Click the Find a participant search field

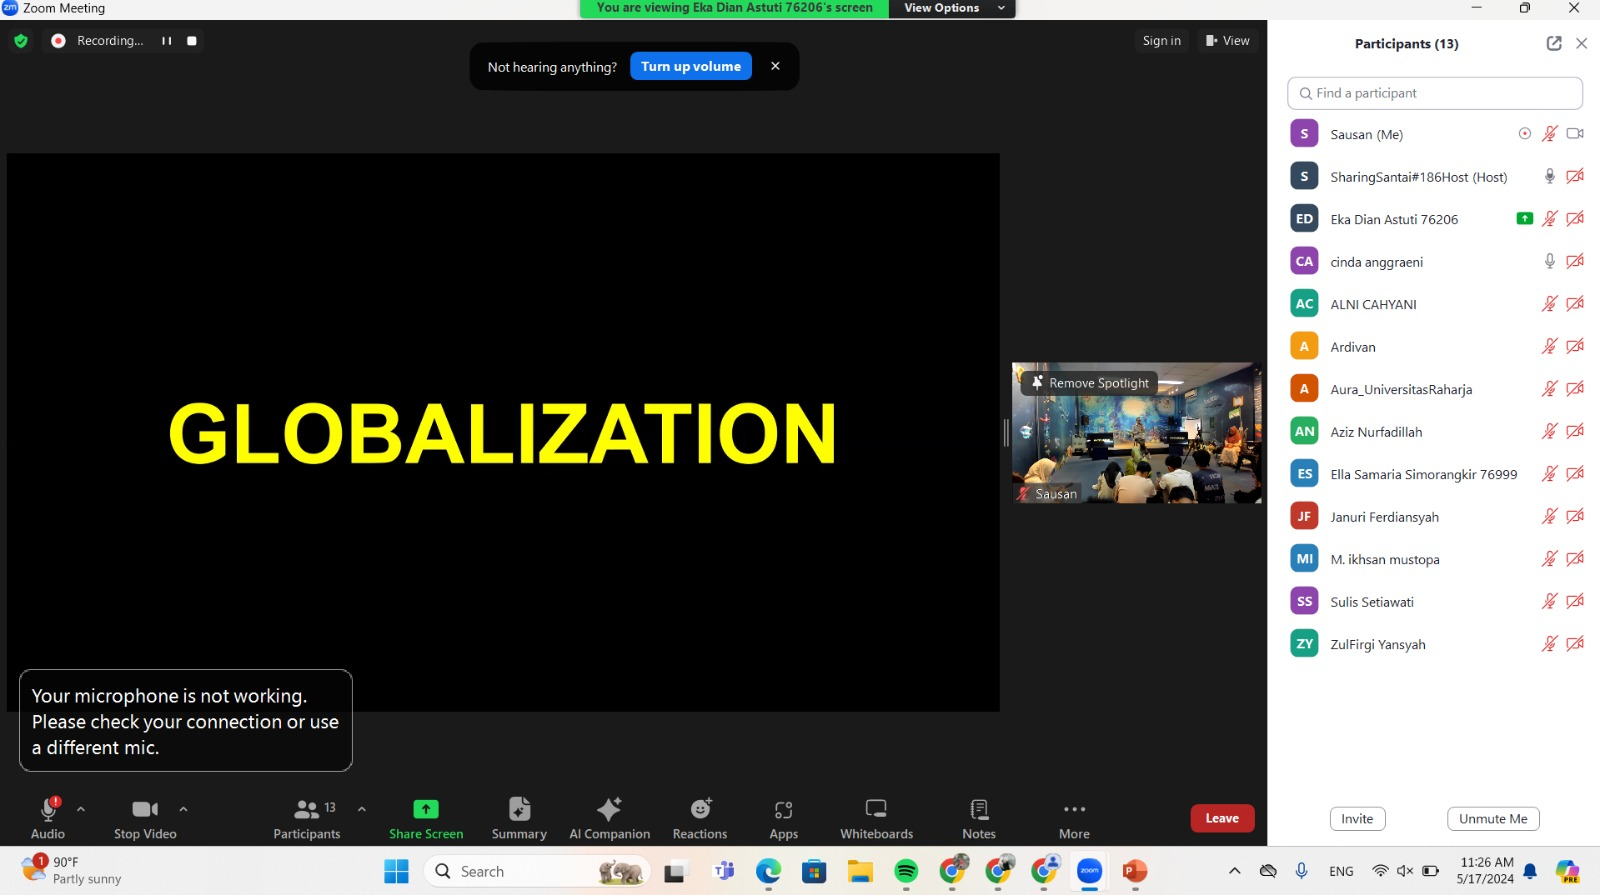click(1435, 93)
